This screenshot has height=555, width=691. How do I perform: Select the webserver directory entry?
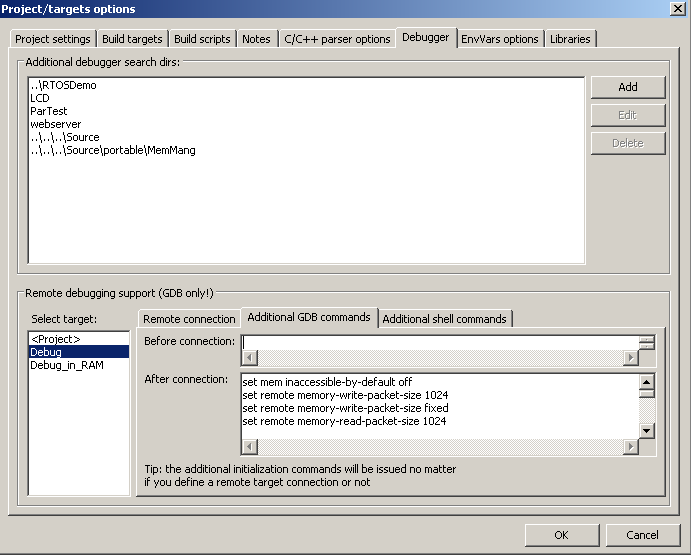[x=56, y=124]
